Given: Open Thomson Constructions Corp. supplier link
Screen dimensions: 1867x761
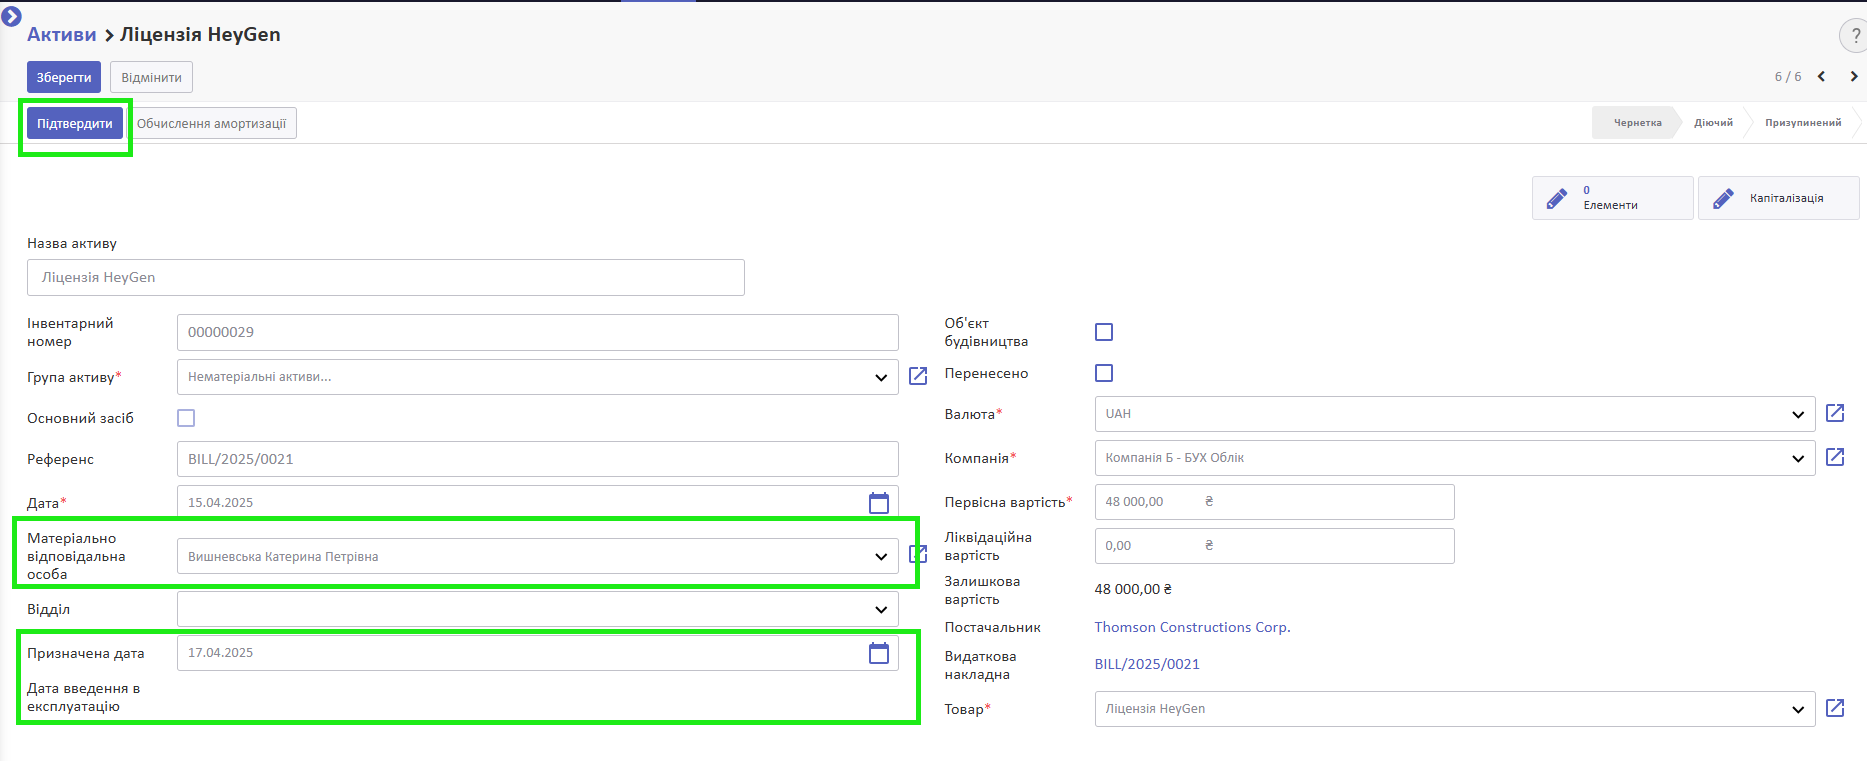Looking at the screenshot, I should click(1192, 627).
